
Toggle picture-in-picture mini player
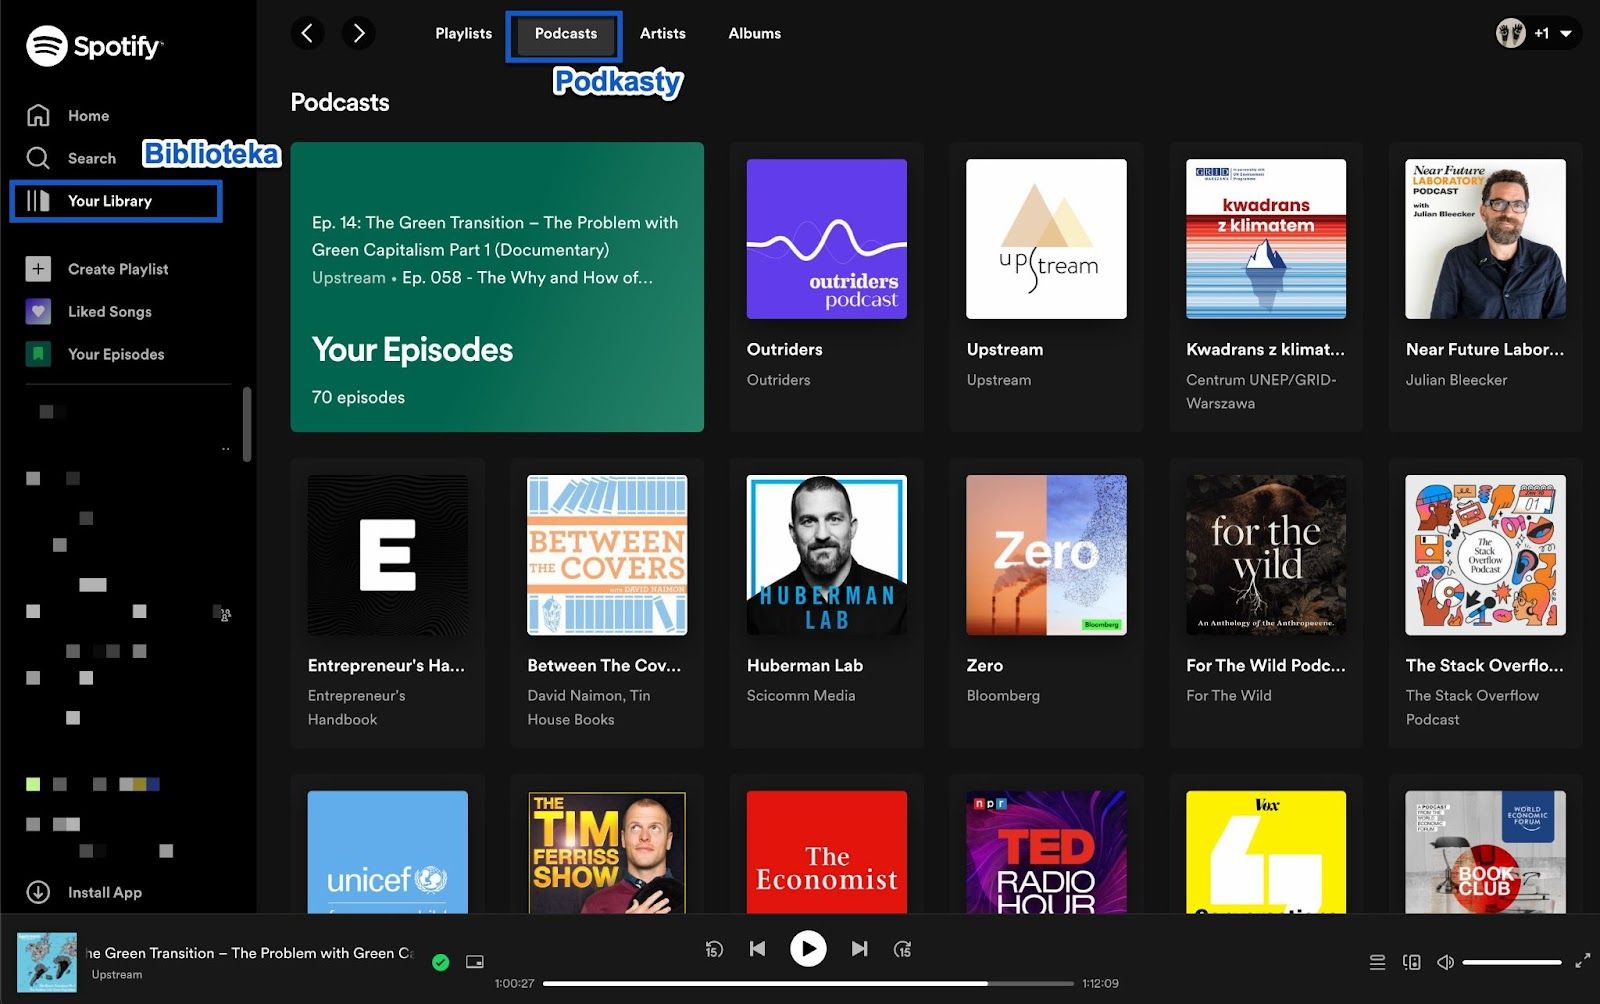pos(475,962)
